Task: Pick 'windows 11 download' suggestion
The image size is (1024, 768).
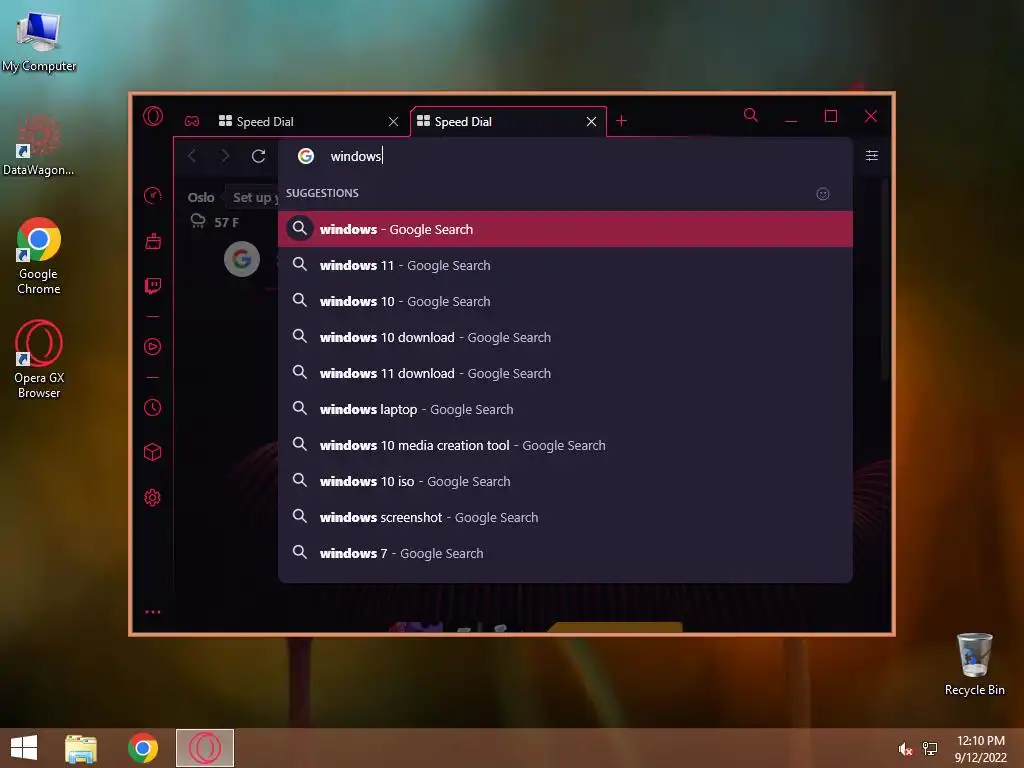Action: click(566, 373)
